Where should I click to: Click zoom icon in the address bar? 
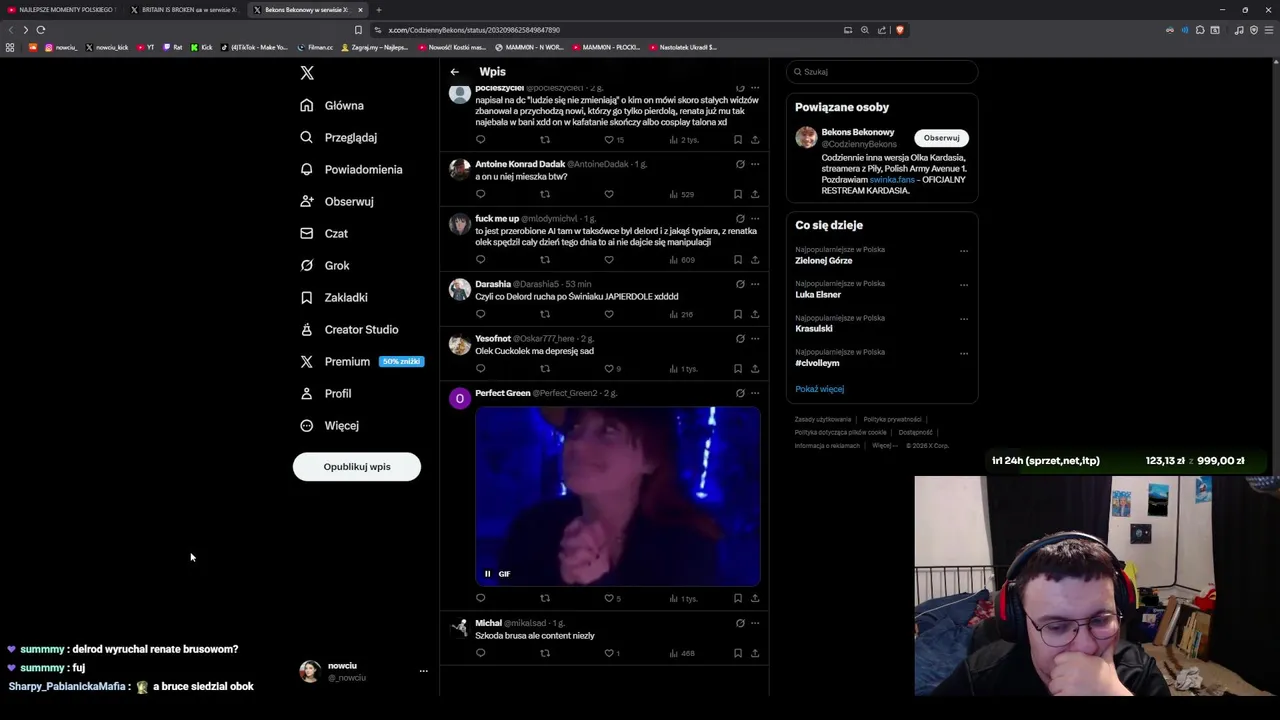pos(865,30)
